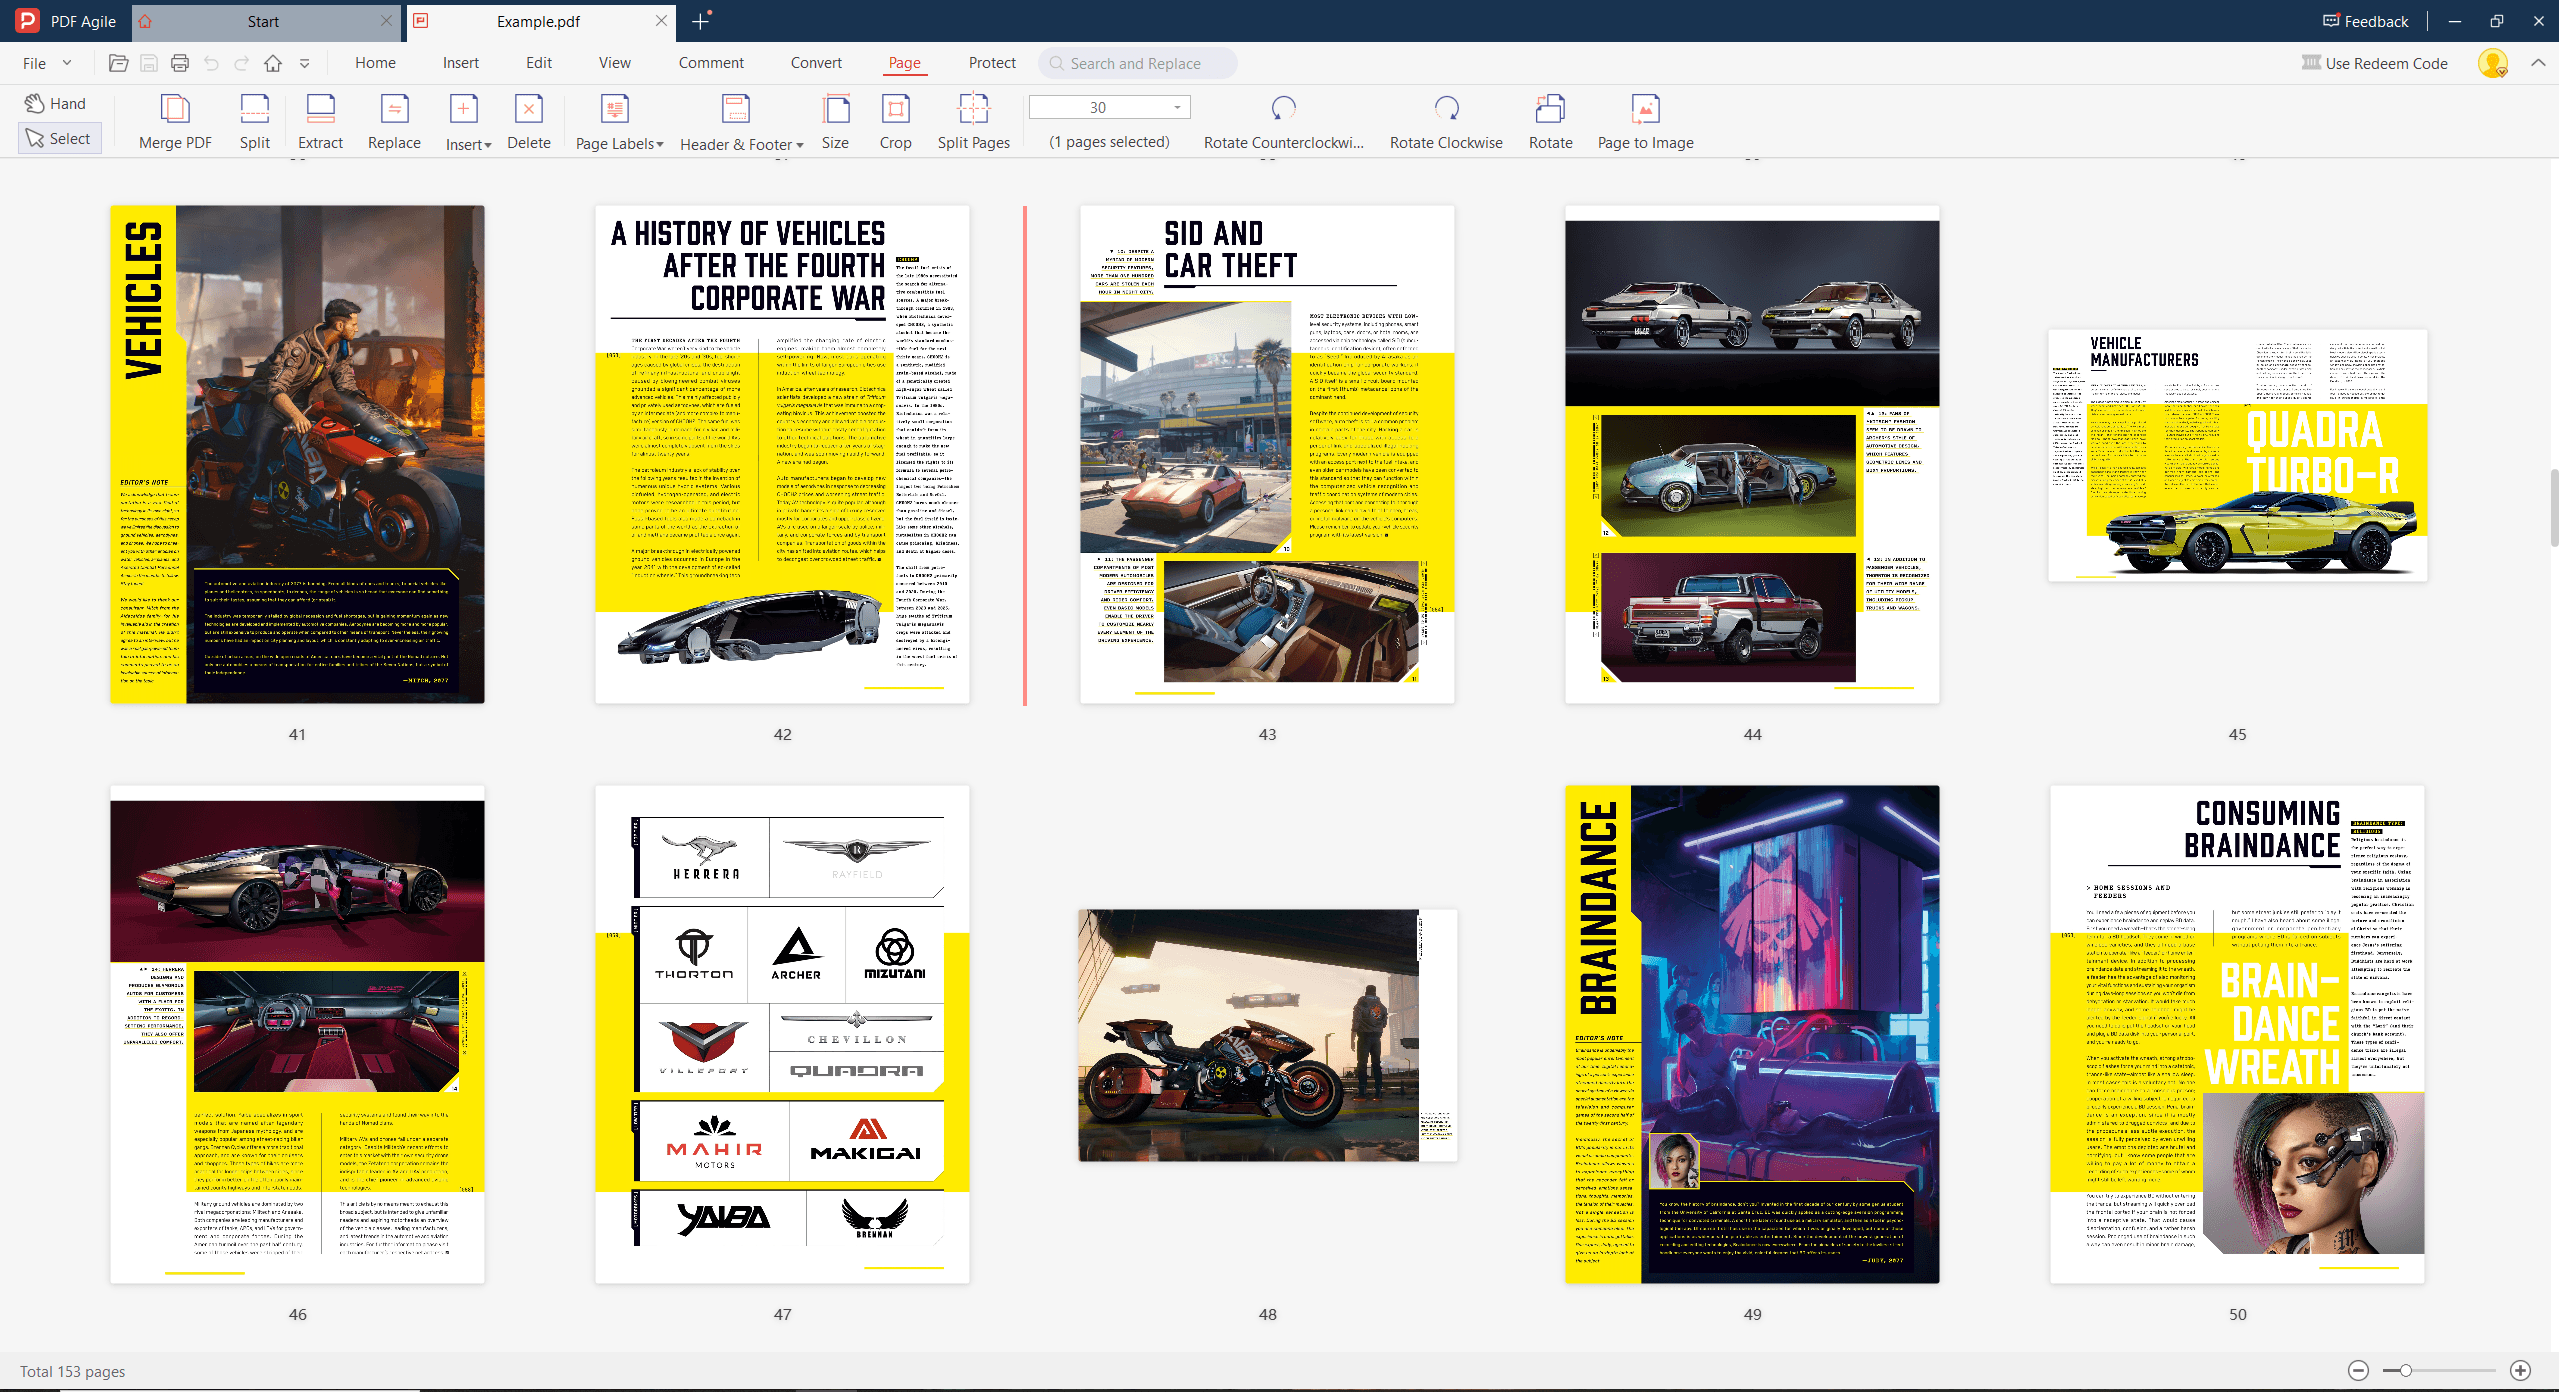Open the View ribbon tab
Image resolution: width=2559 pixels, height=1392 pixels.
point(615,63)
